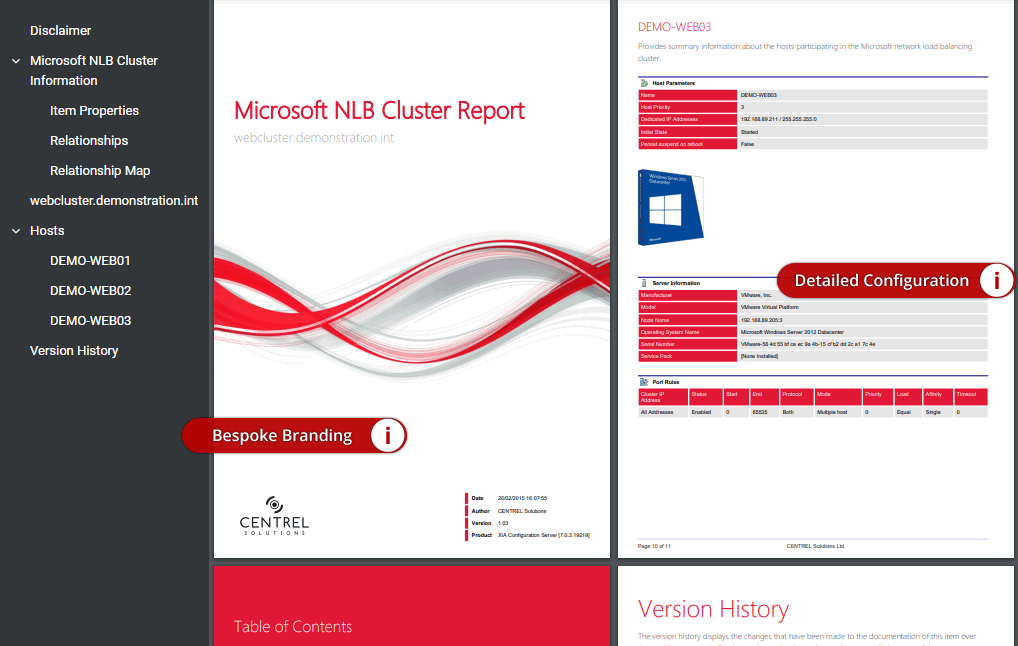Open DEMO-WEB02 host bookmark
The image size is (1018, 646).
point(90,290)
